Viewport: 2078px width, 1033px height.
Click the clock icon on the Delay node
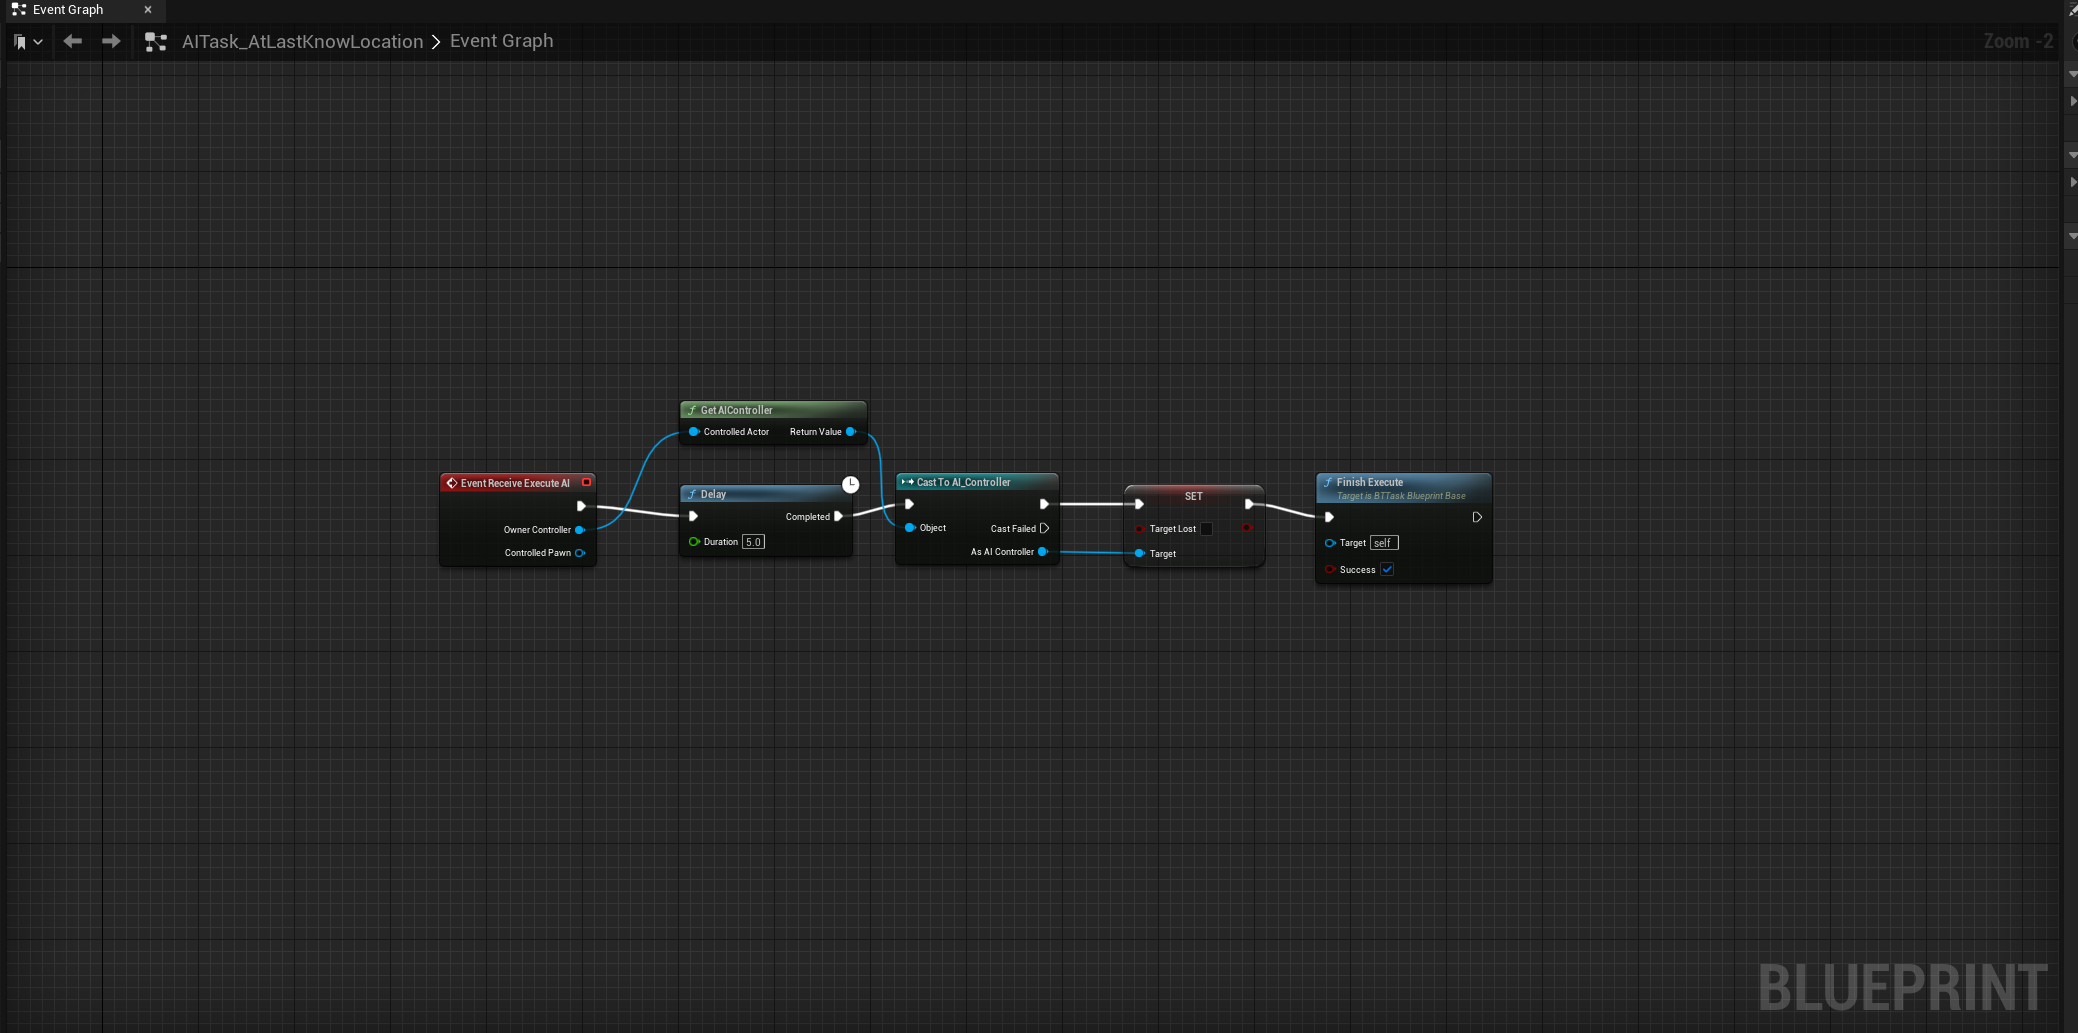click(850, 484)
